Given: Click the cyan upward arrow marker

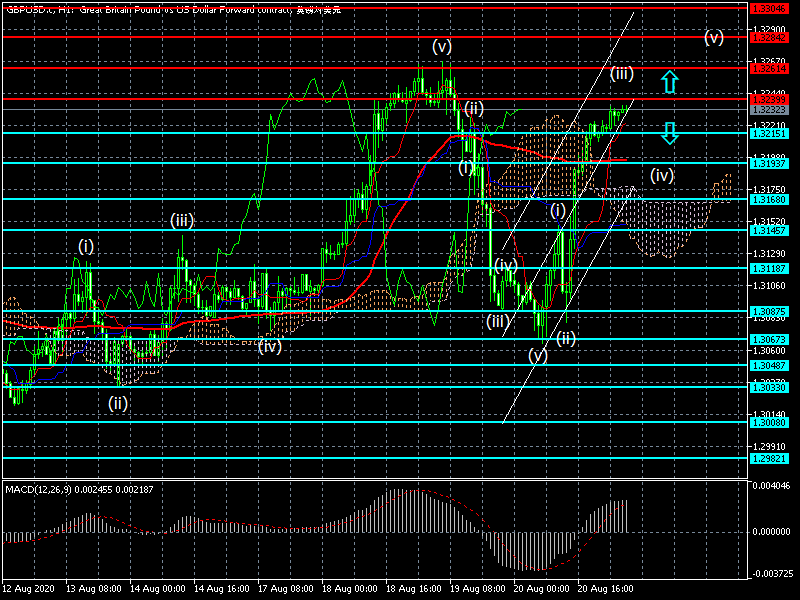Looking at the screenshot, I should (x=670, y=82).
